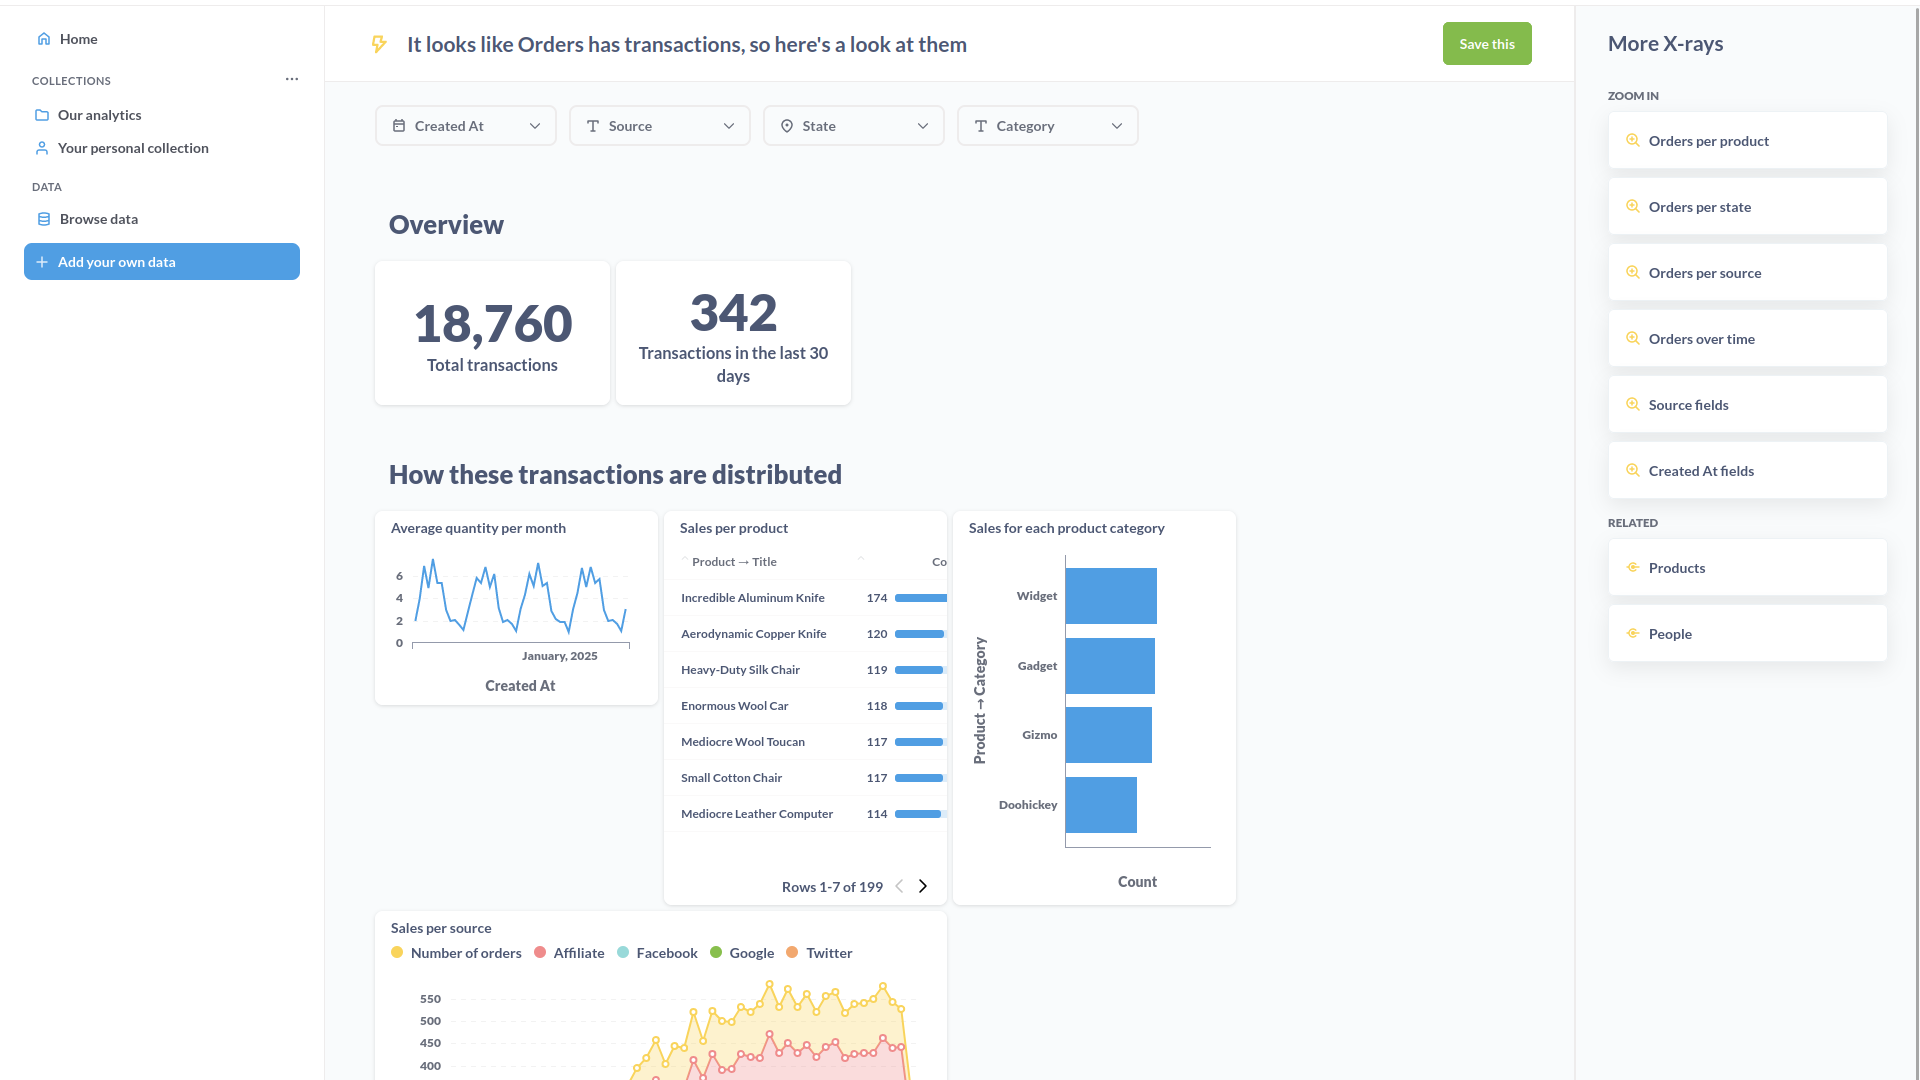Click the personal collection person icon

pyautogui.click(x=42, y=148)
